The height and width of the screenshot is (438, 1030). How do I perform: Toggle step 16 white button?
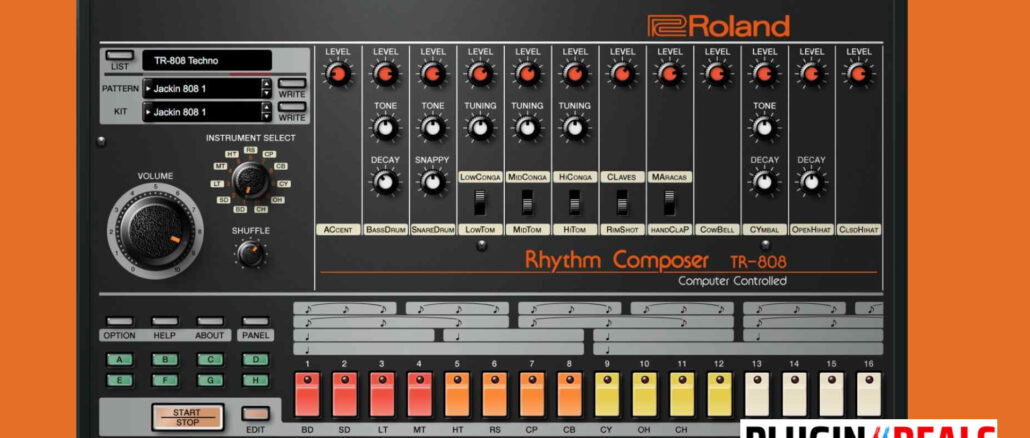tap(868, 394)
